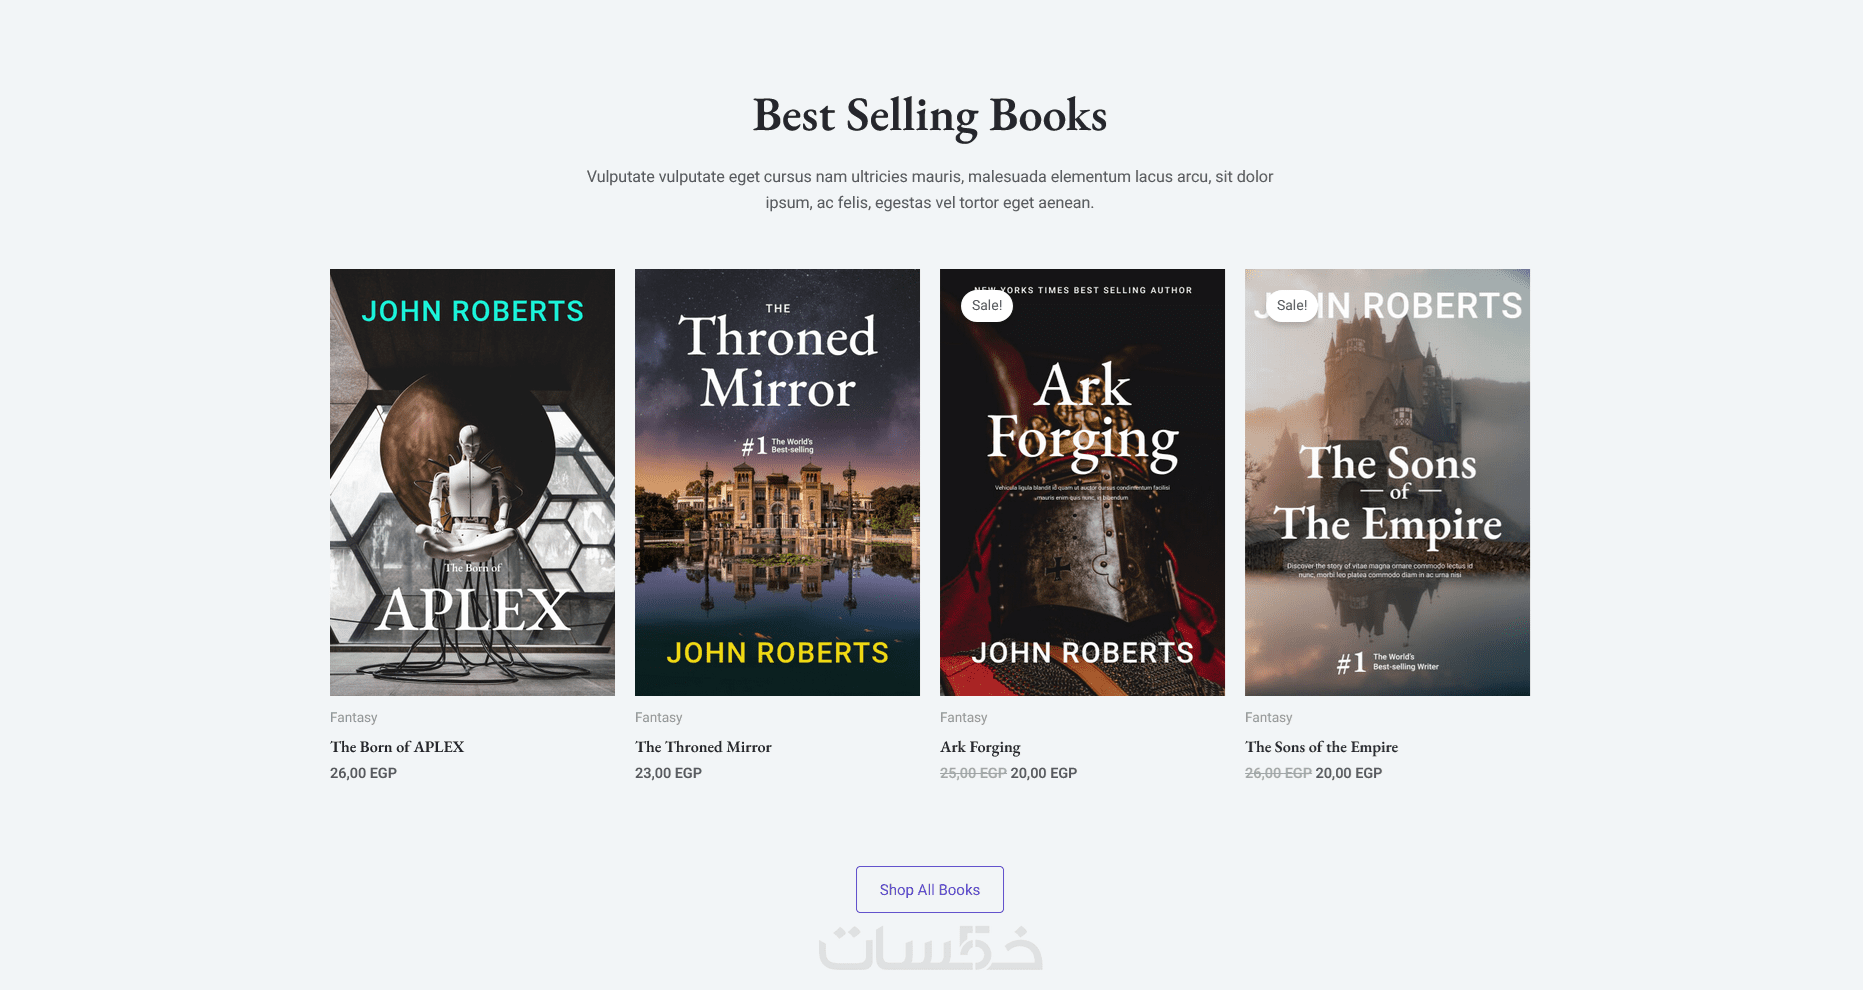Click the Sale! badge on Ark Forging
Image resolution: width=1863 pixels, height=991 pixels.
click(987, 305)
